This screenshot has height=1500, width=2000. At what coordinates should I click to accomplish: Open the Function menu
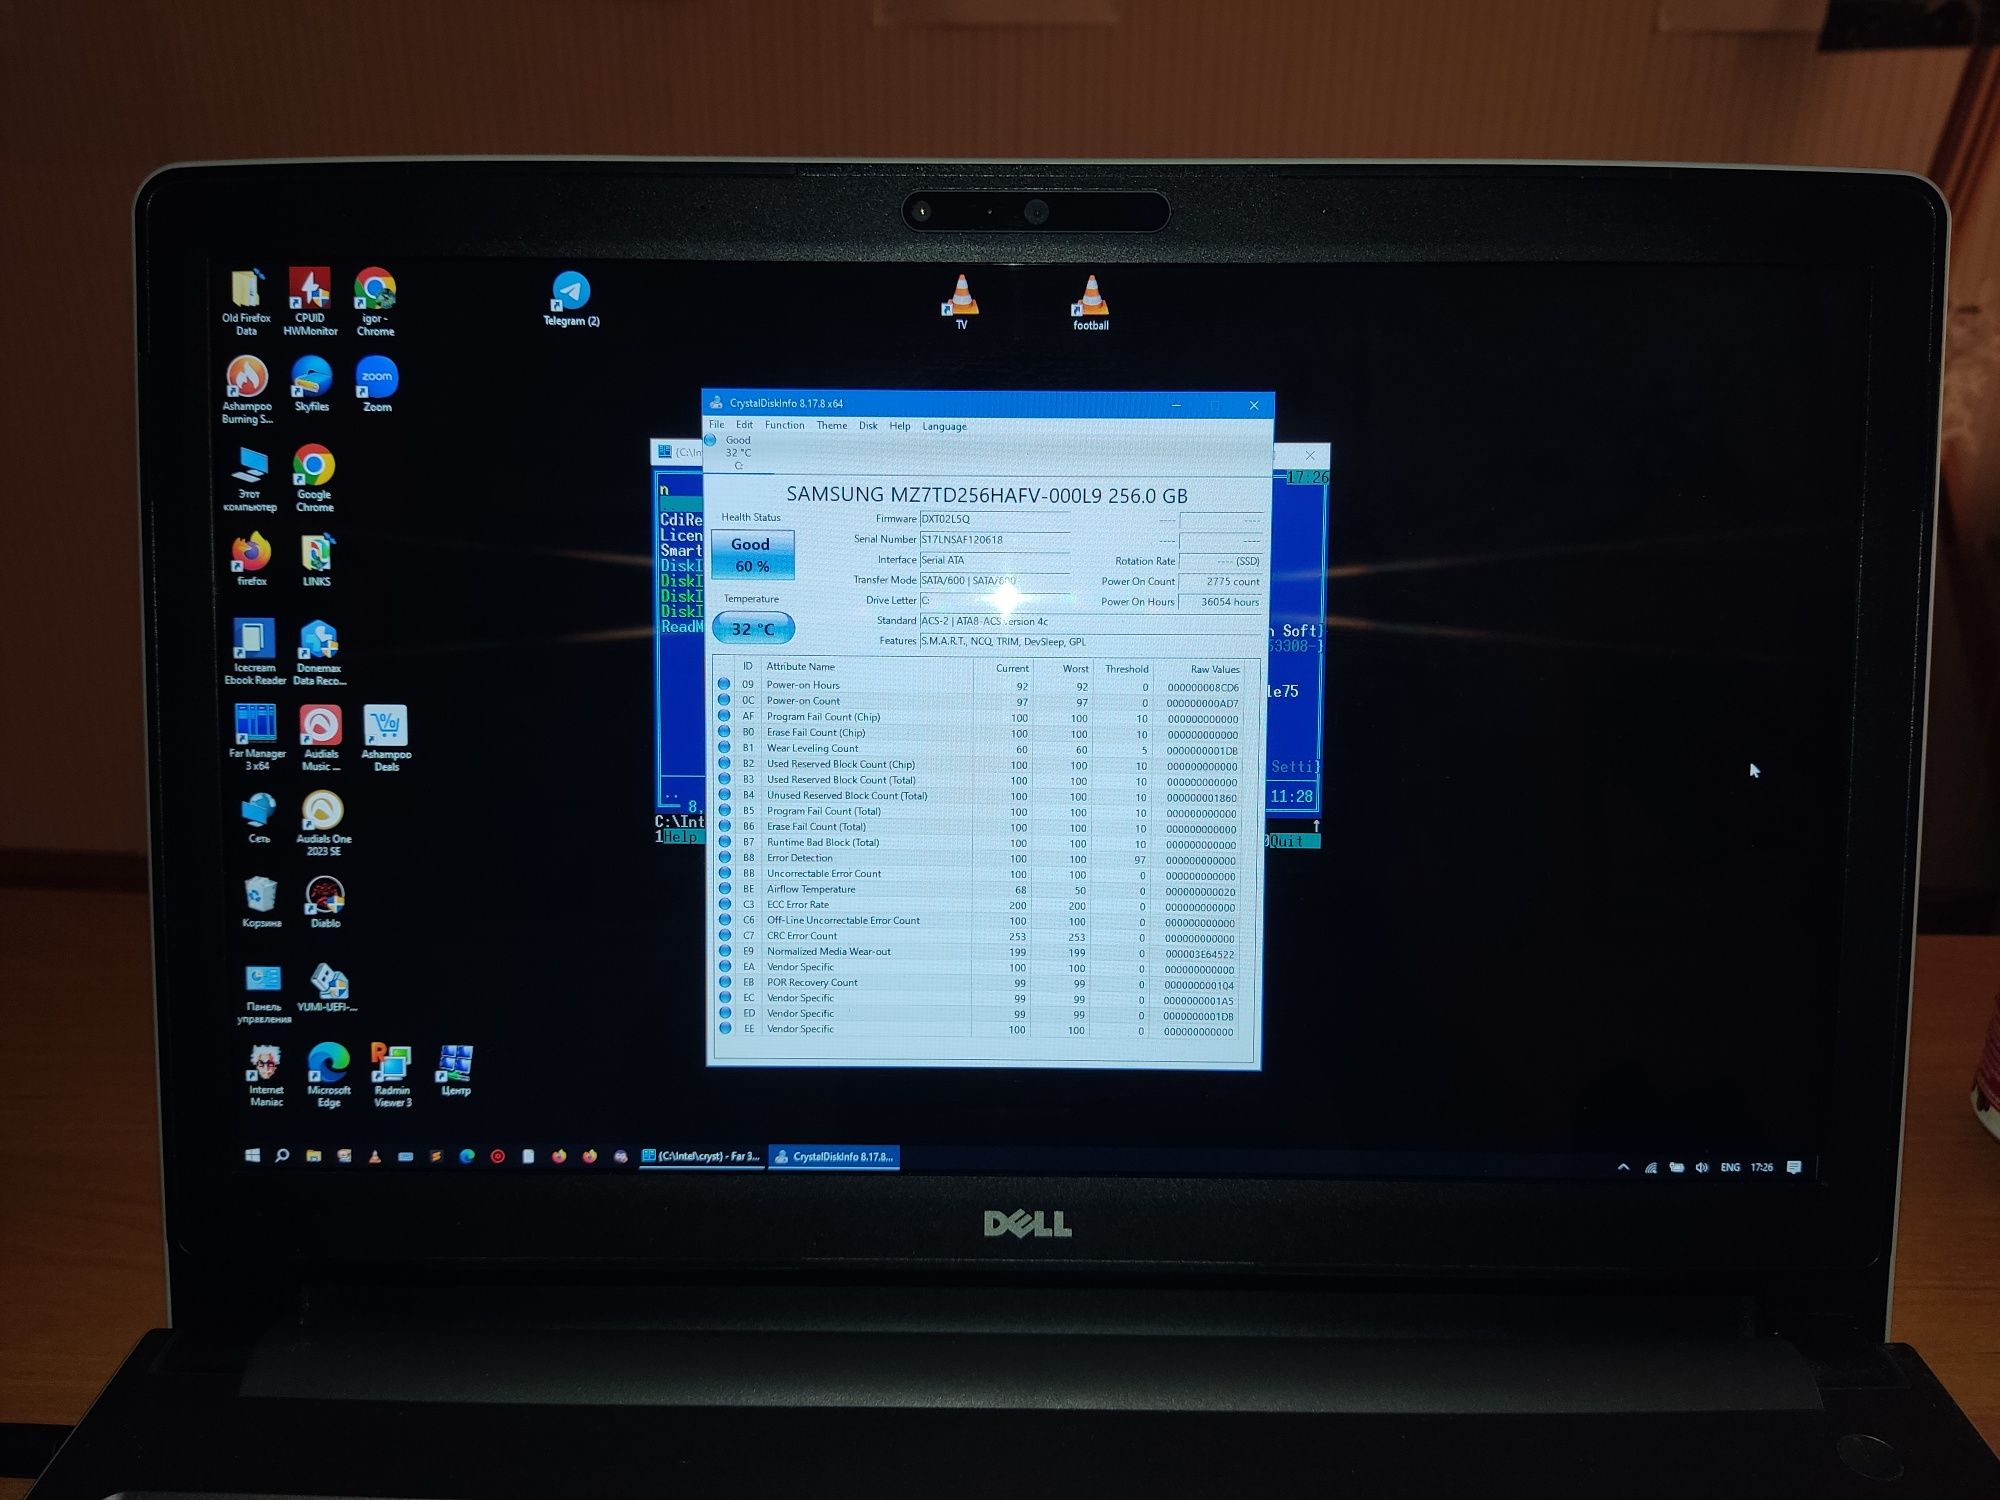point(785,425)
